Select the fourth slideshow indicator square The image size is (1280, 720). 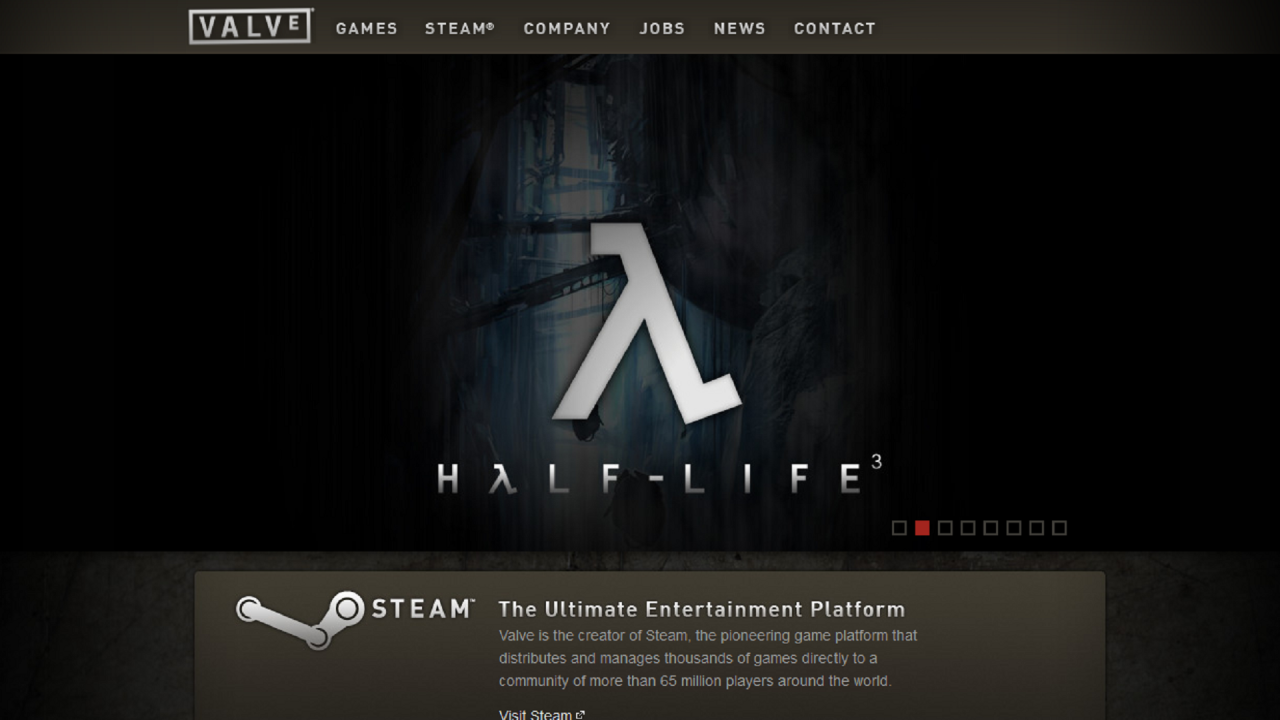[968, 528]
